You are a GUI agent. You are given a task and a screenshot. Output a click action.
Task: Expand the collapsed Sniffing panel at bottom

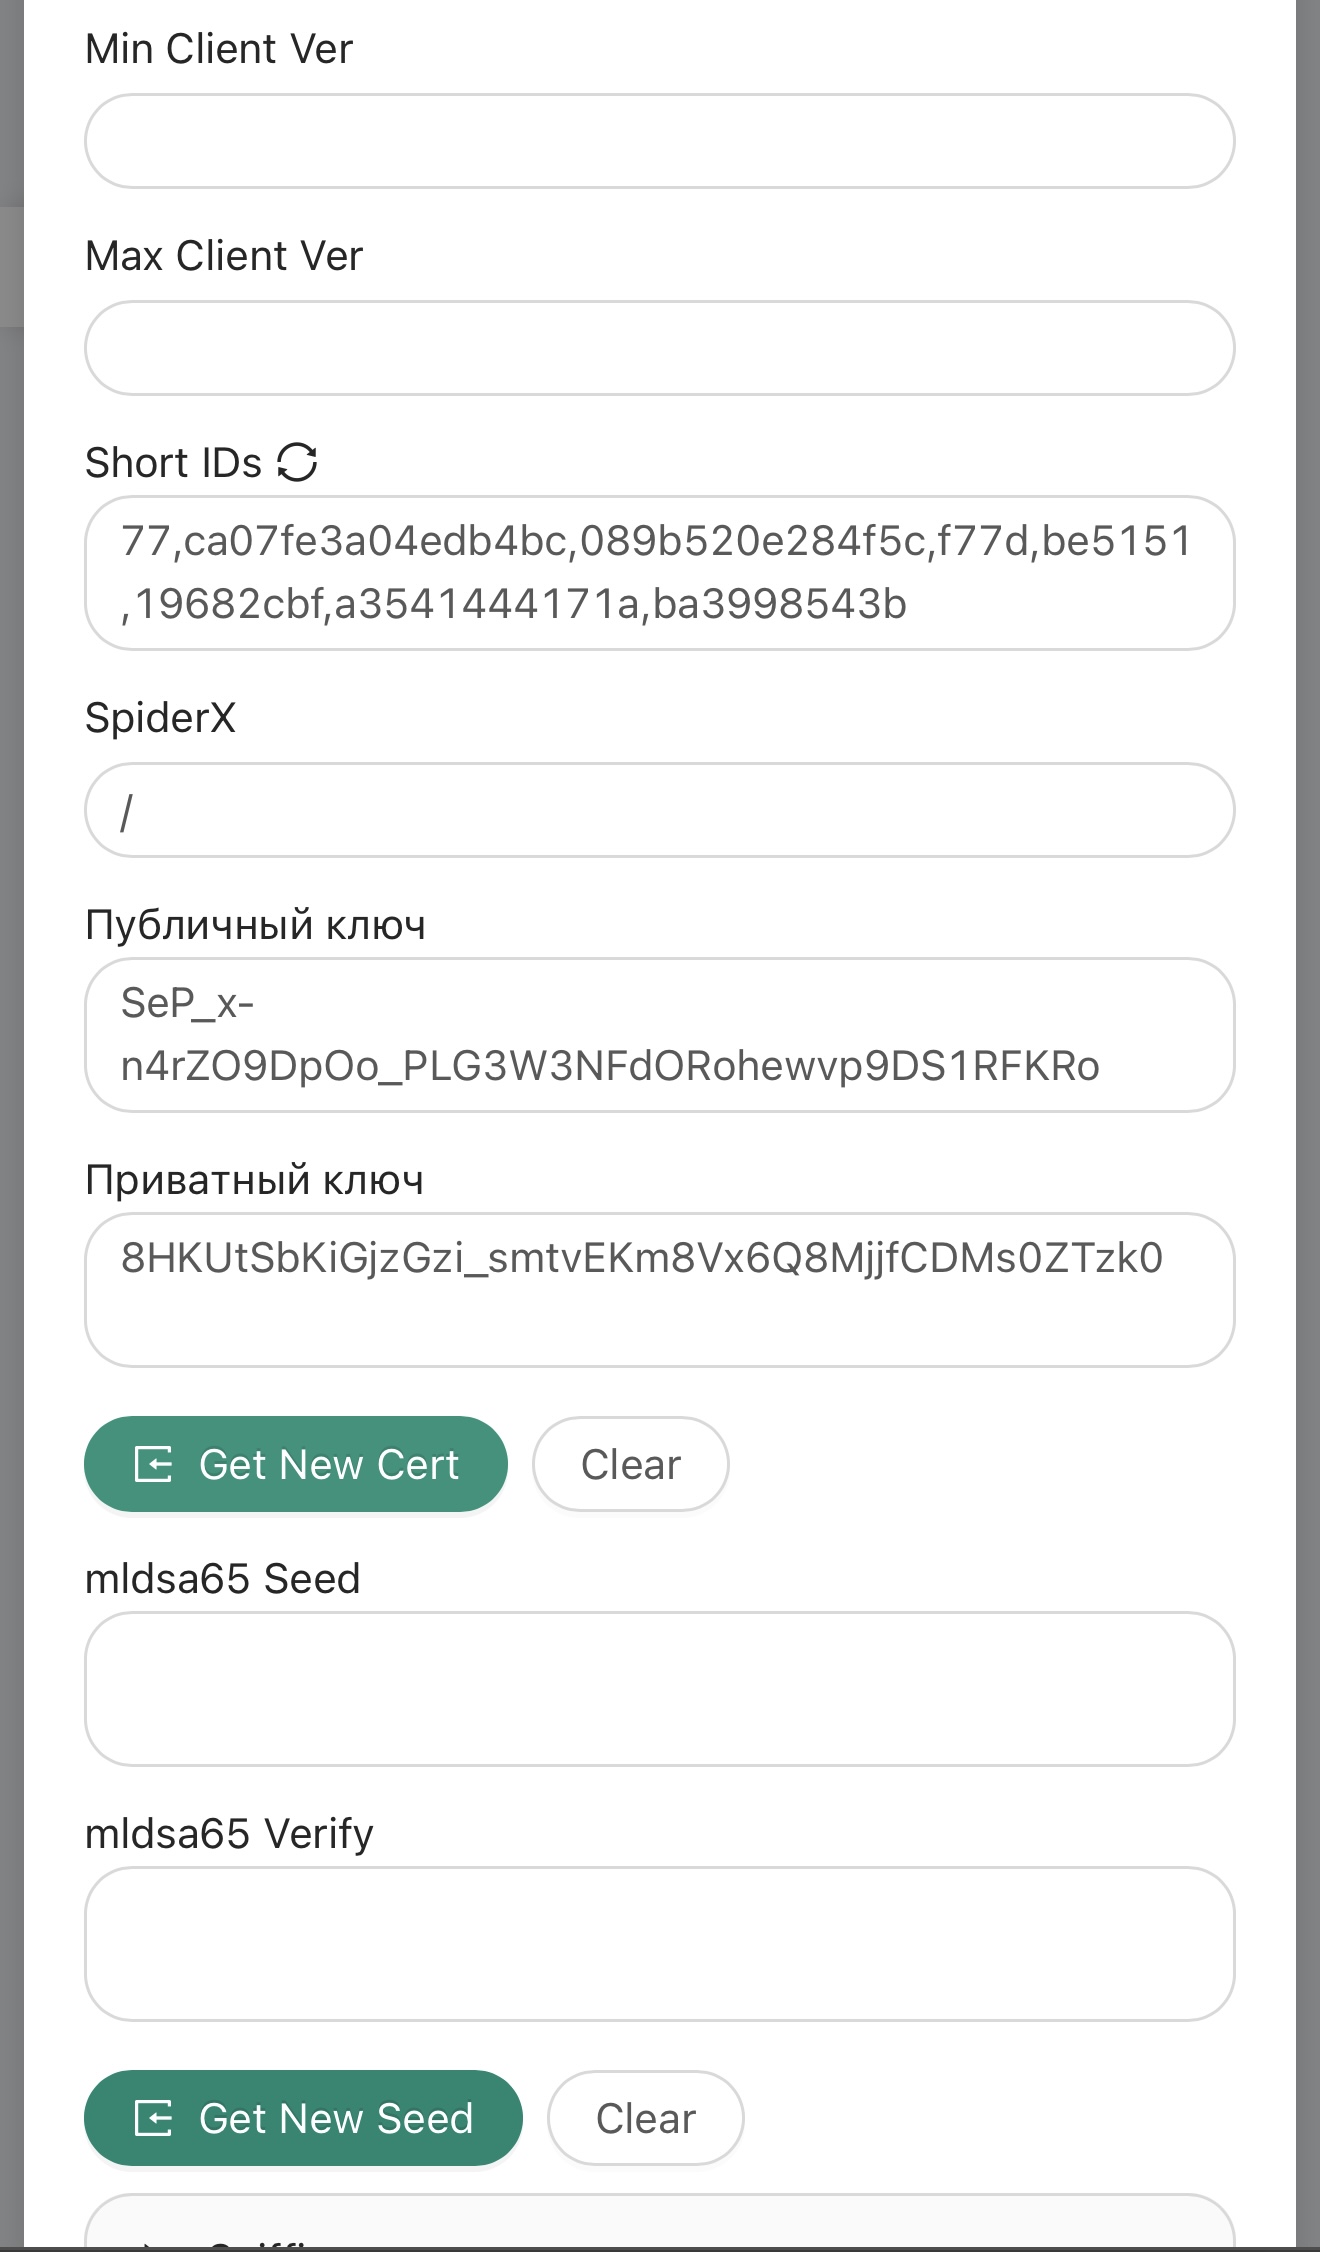pyautogui.click(x=658, y=2228)
